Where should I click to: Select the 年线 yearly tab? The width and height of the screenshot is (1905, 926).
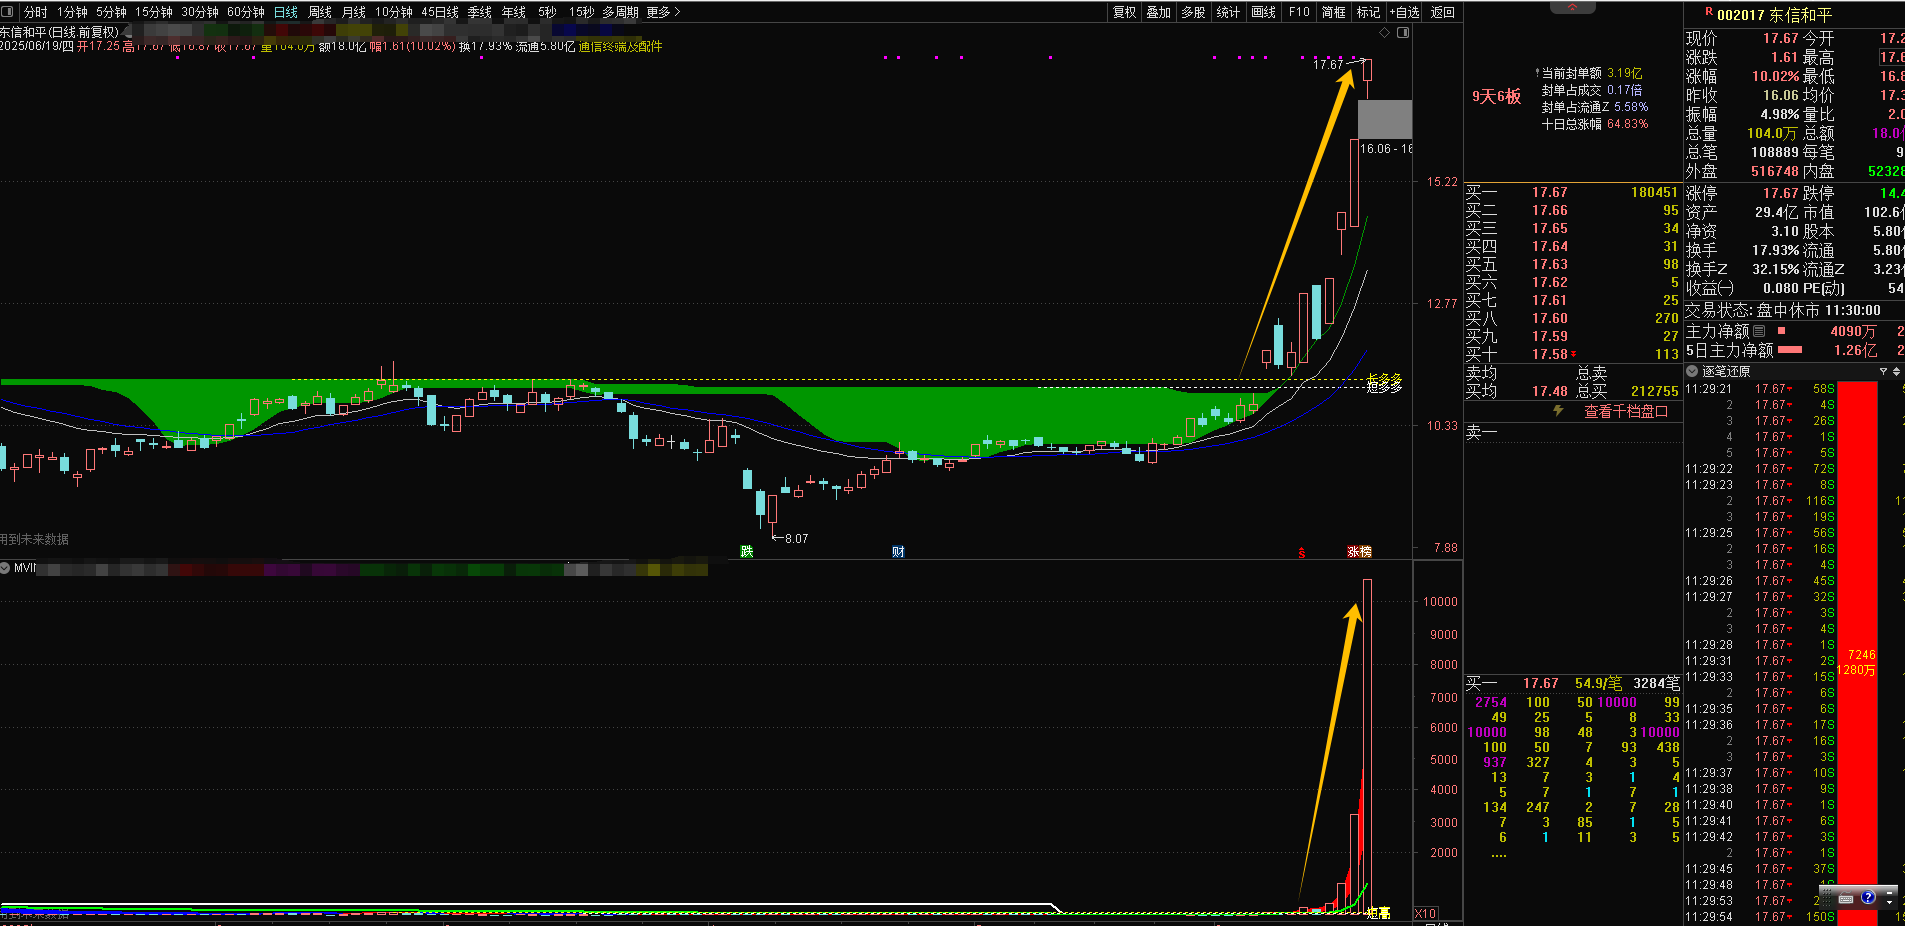tap(514, 12)
